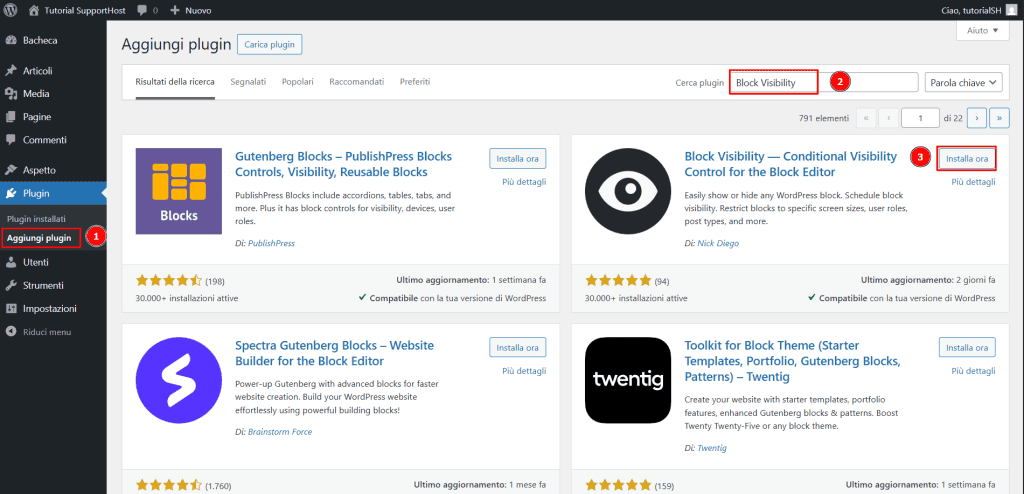Open the PublishPress author link
1024x494 pixels.
272,243
